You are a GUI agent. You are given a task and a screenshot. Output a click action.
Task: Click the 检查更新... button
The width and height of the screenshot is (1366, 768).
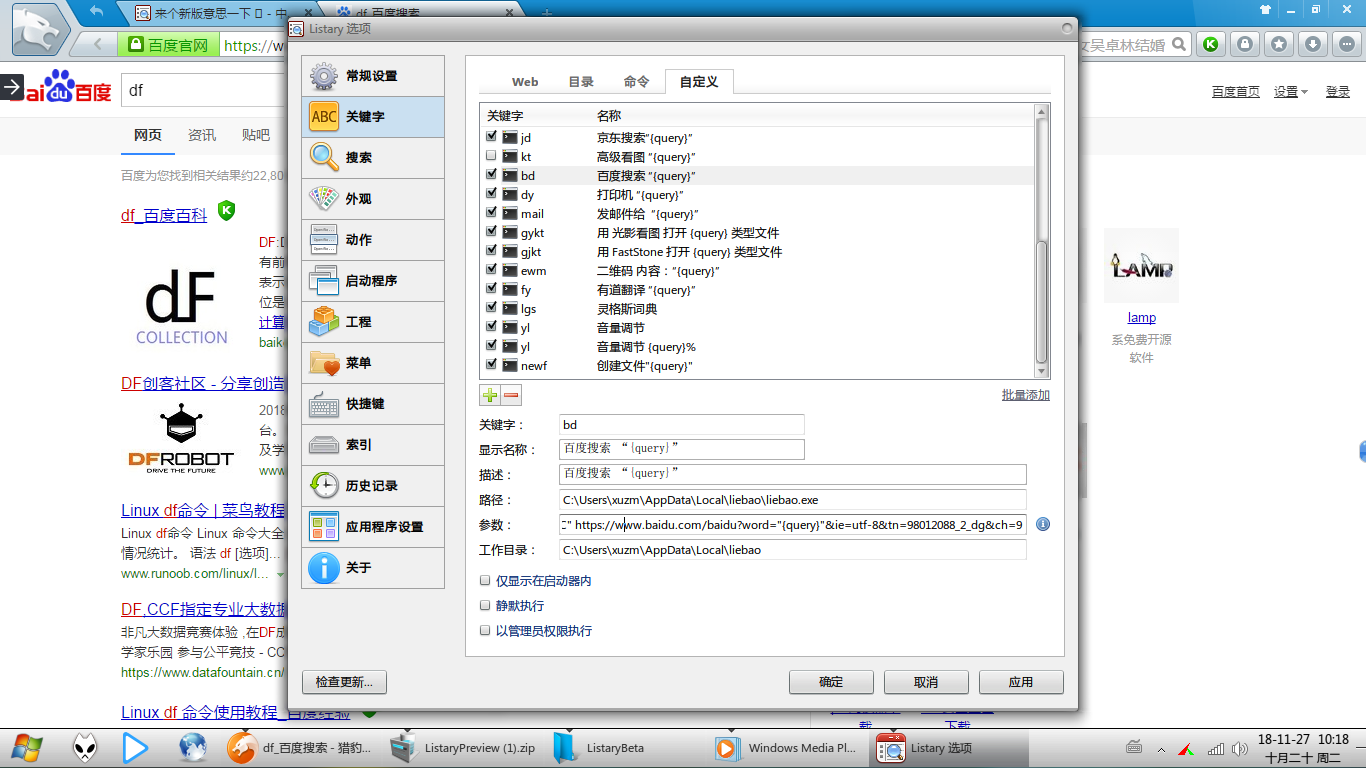coord(344,682)
